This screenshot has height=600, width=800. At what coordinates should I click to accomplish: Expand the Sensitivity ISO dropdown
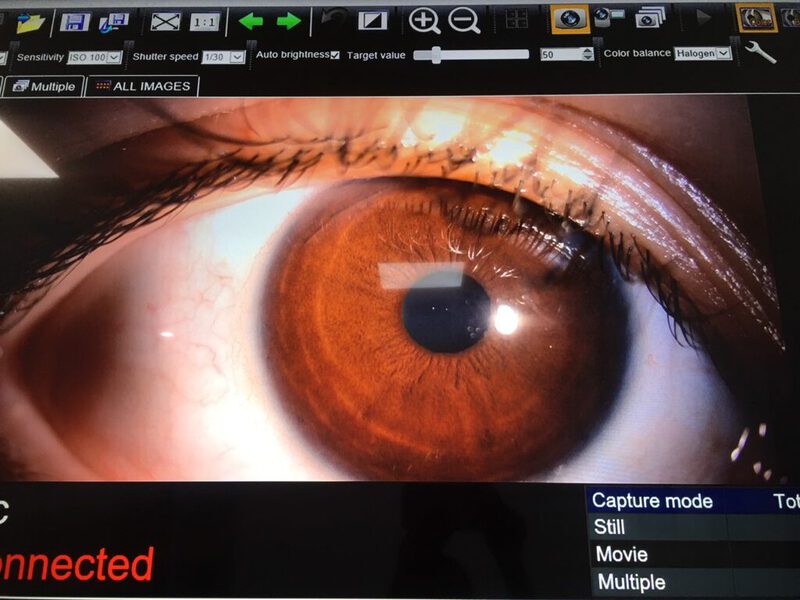95,57
